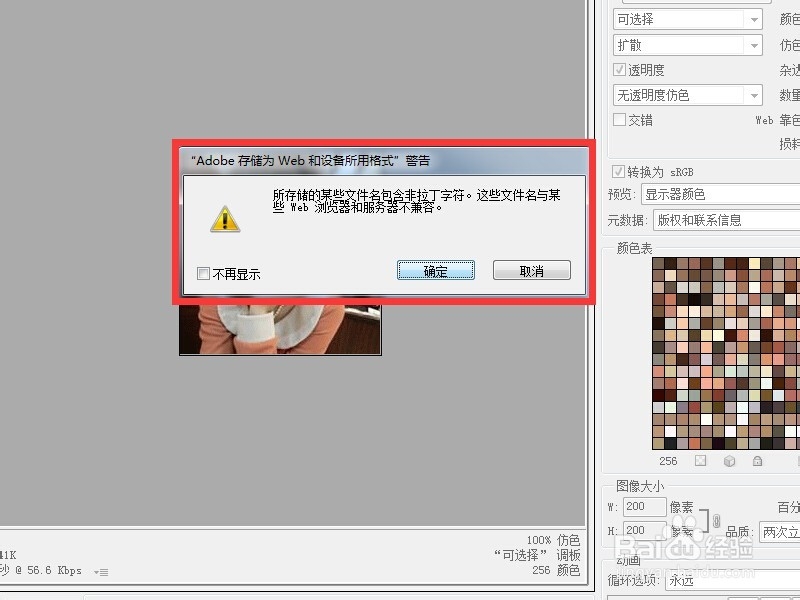The image size is (800, 600).
Task: Open the 扩散 dither method dropdown
Action: [x=688, y=45]
